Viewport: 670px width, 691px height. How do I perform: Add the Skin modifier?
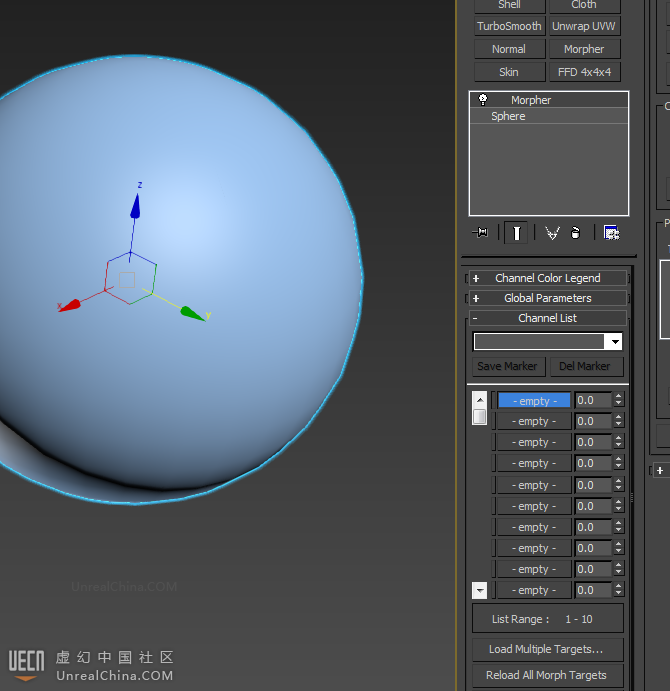pyautogui.click(x=510, y=72)
